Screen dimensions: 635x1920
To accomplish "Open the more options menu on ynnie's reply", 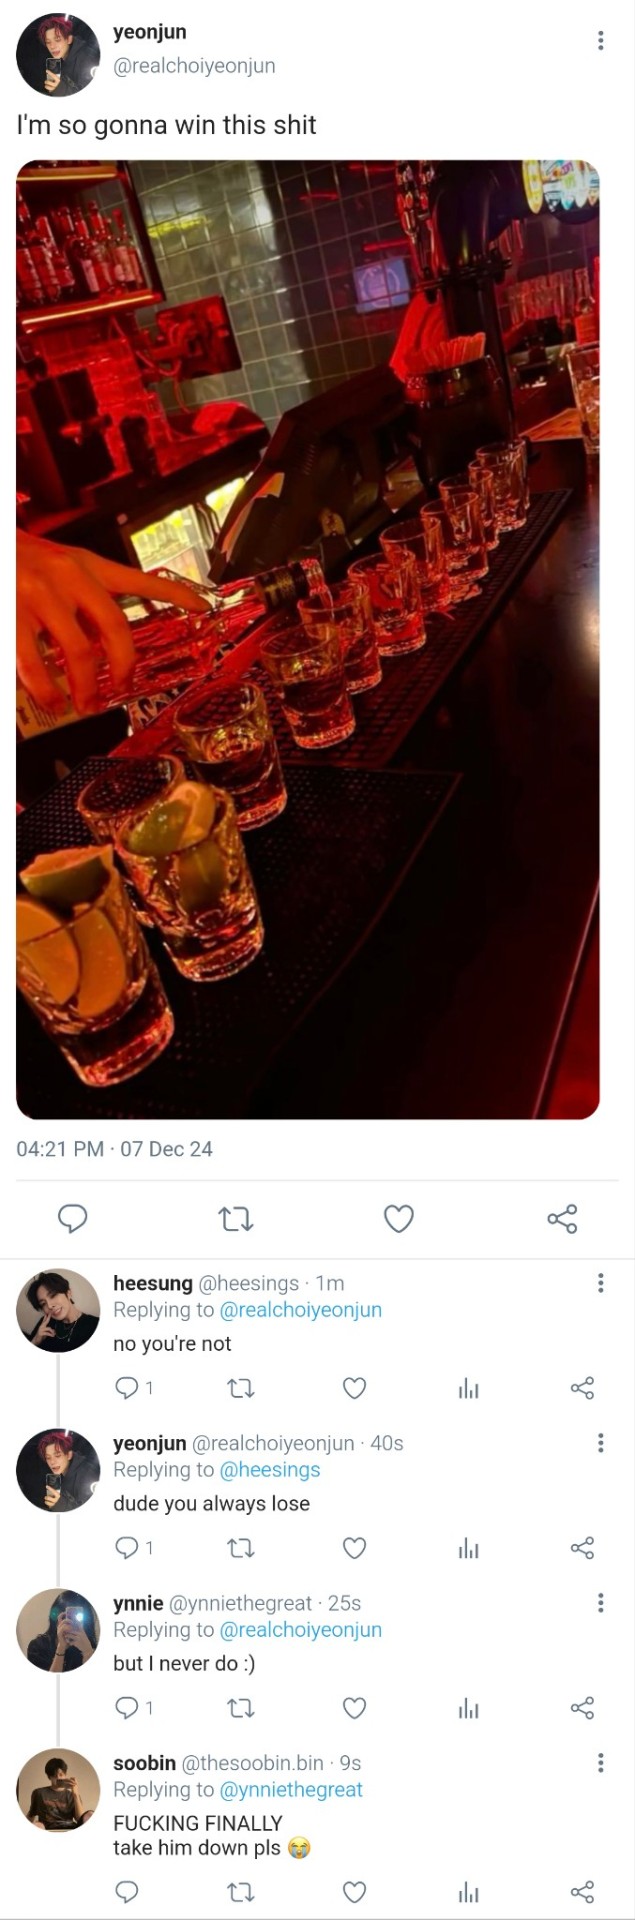I will [600, 1603].
